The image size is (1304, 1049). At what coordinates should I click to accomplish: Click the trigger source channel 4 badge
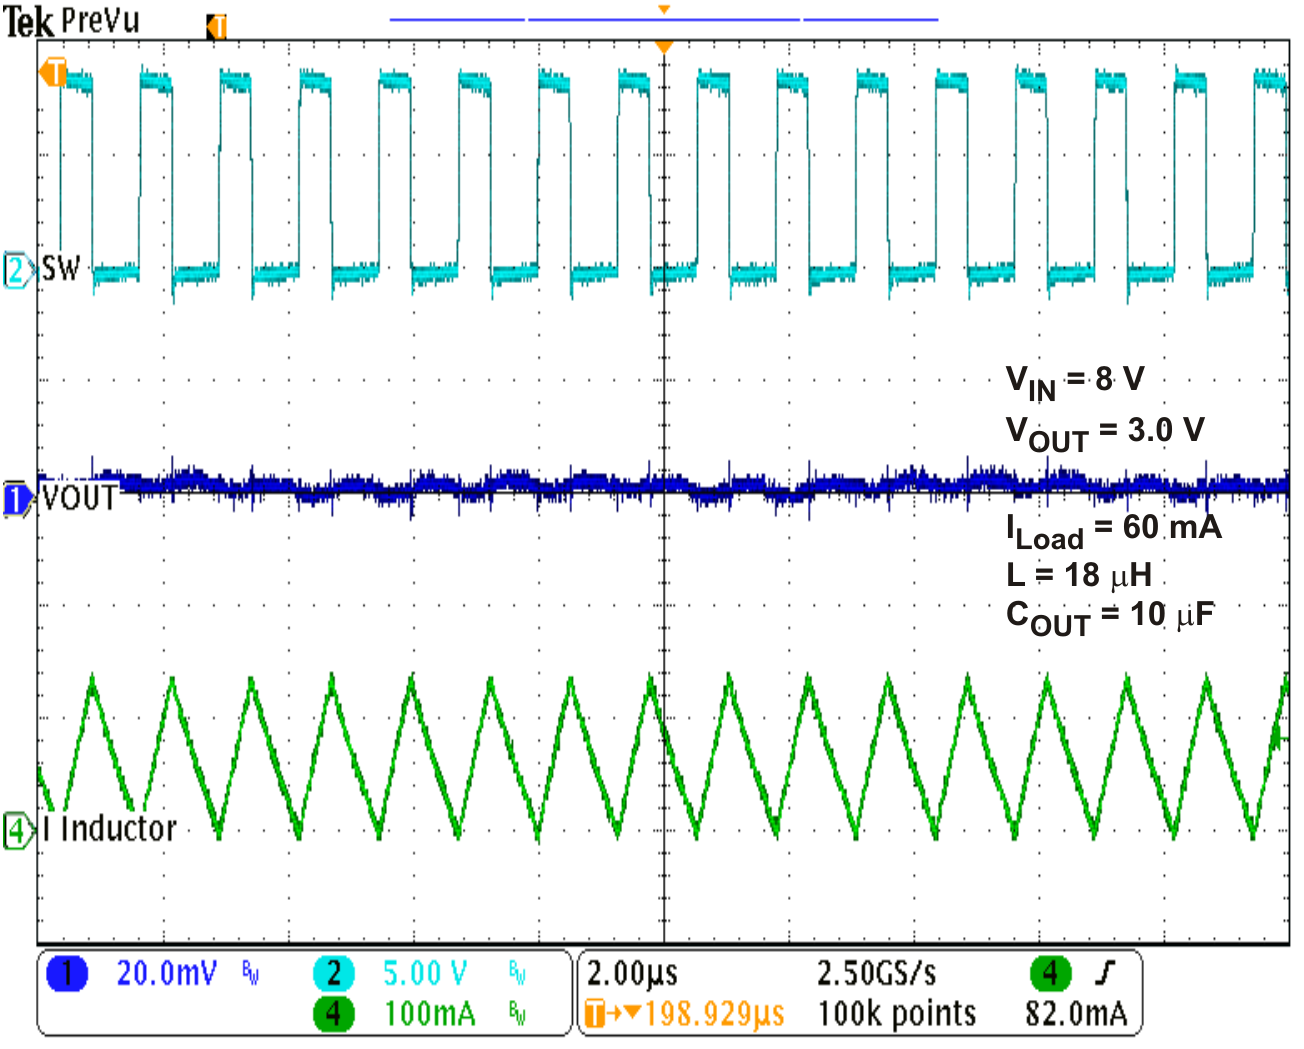coord(1050,972)
